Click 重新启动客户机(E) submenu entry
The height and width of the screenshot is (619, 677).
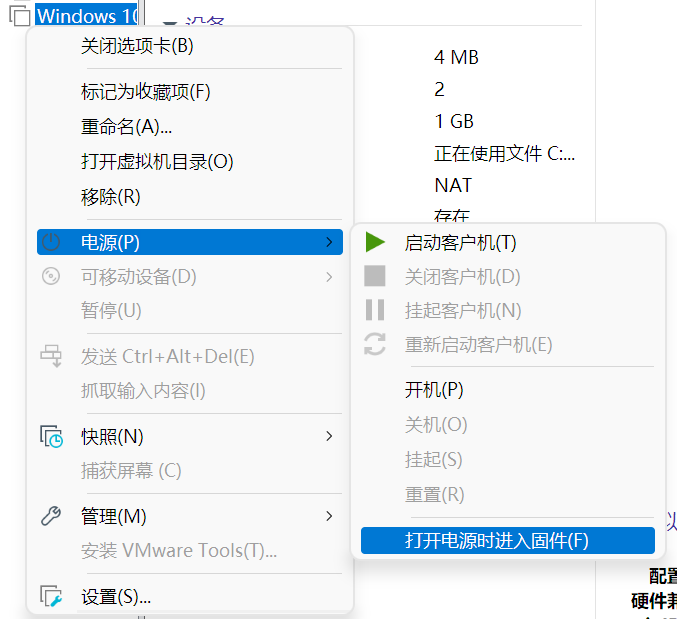(508, 344)
